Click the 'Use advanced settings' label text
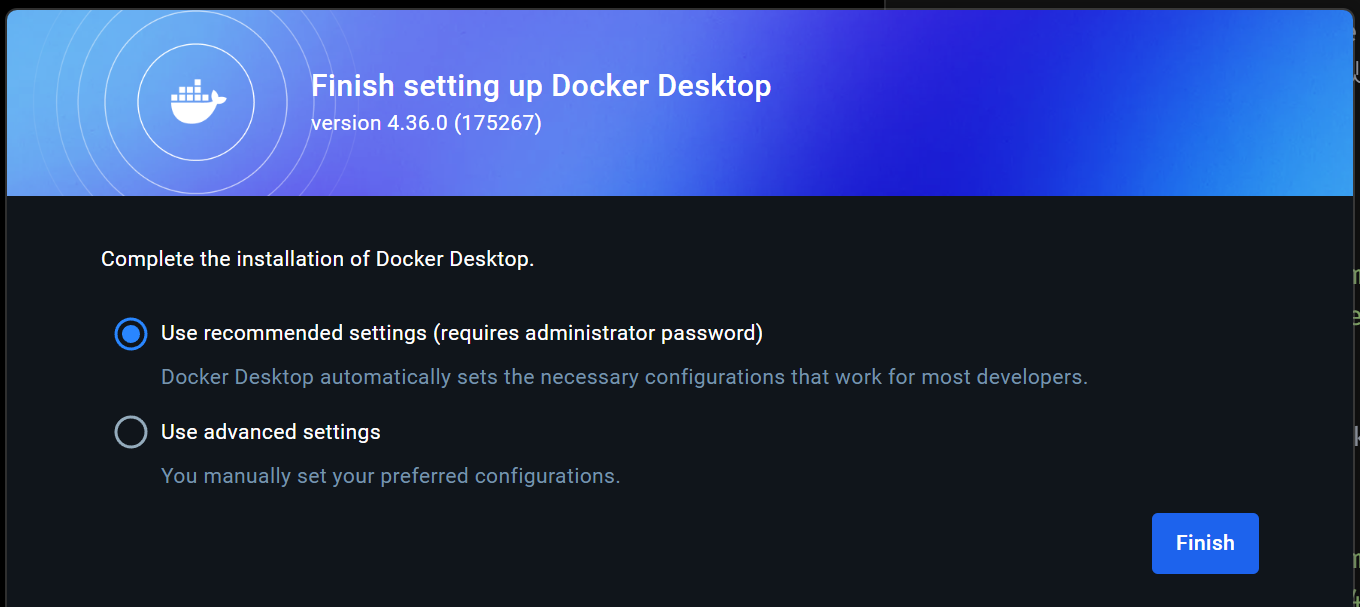The width and height of the screenshot is (1360, 607). tap(271, 432)
